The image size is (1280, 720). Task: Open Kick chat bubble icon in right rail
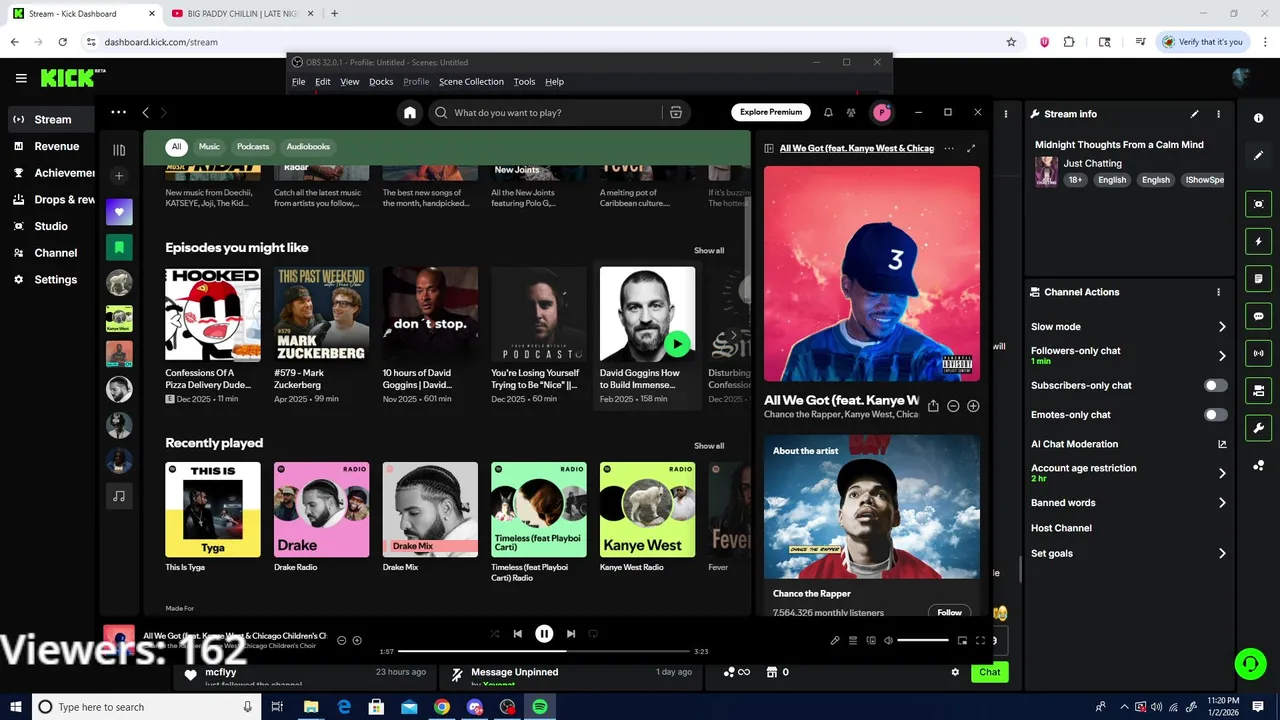[1259, 316]
